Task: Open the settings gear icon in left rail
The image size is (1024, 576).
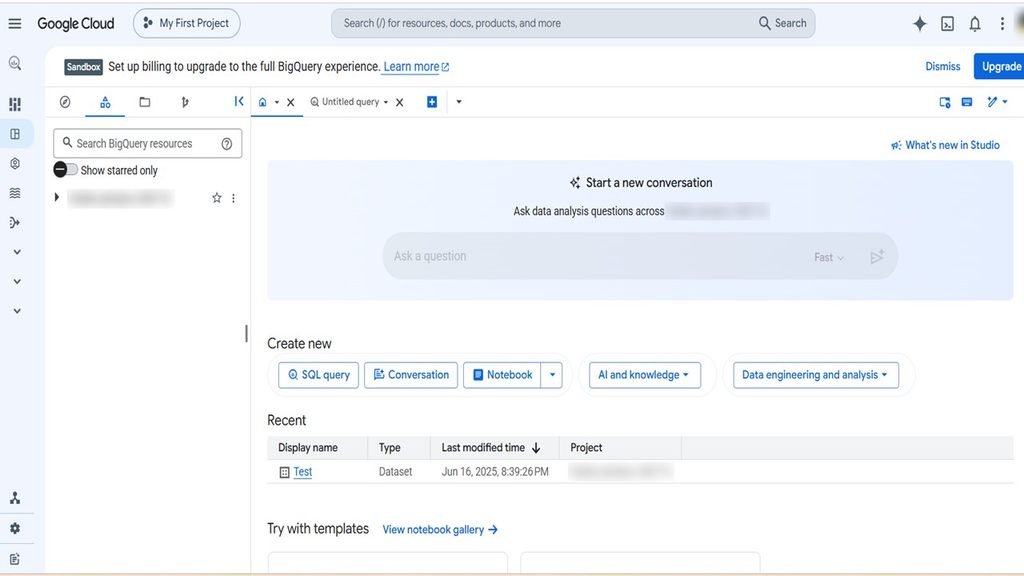Action: 15,528
